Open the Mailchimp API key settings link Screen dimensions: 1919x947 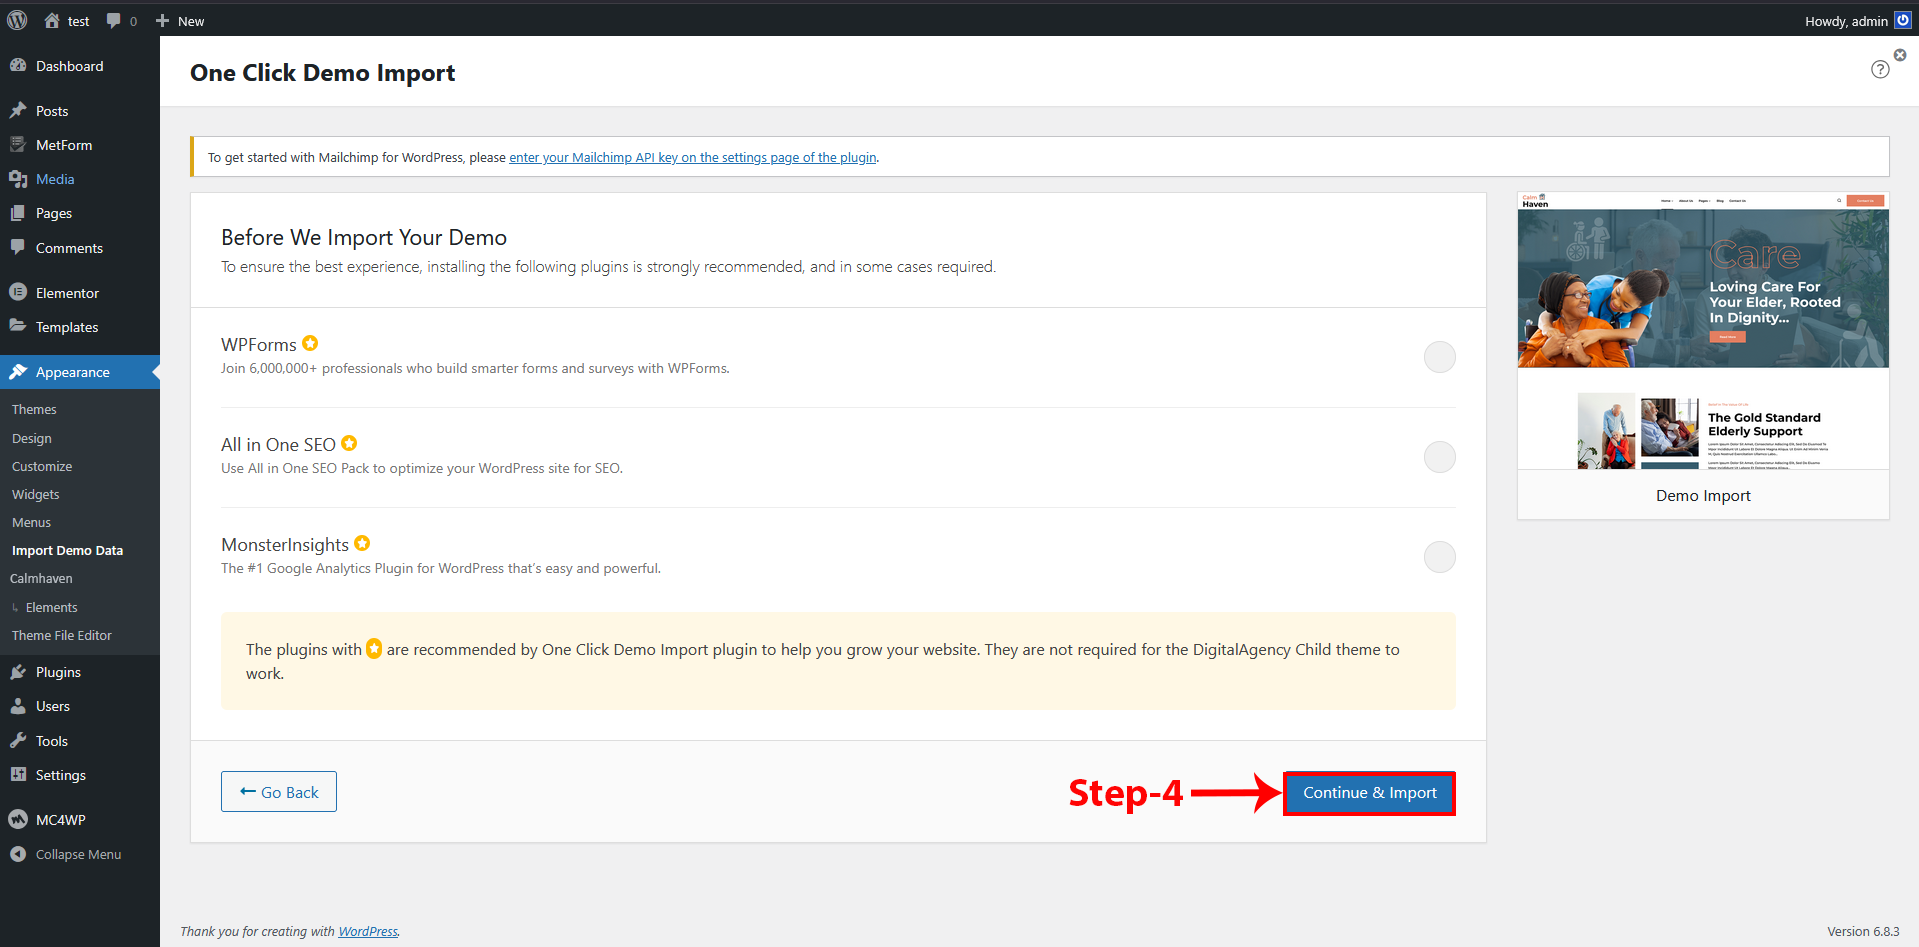click(692, 157)
